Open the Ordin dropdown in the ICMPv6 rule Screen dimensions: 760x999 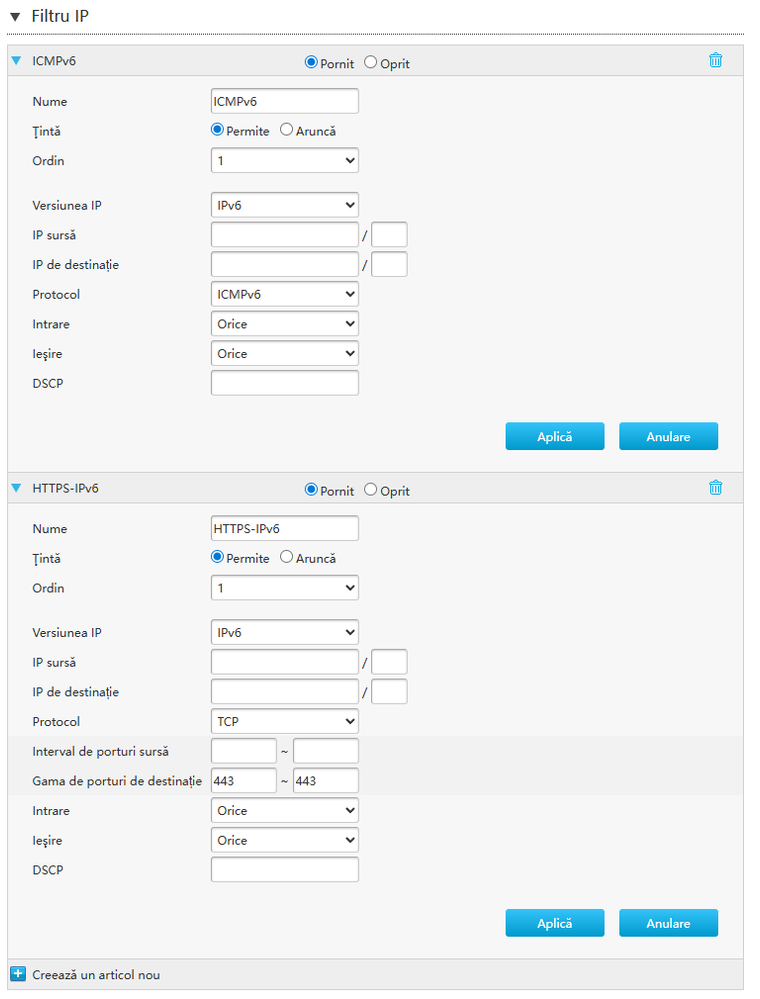(x=284, y=160)
